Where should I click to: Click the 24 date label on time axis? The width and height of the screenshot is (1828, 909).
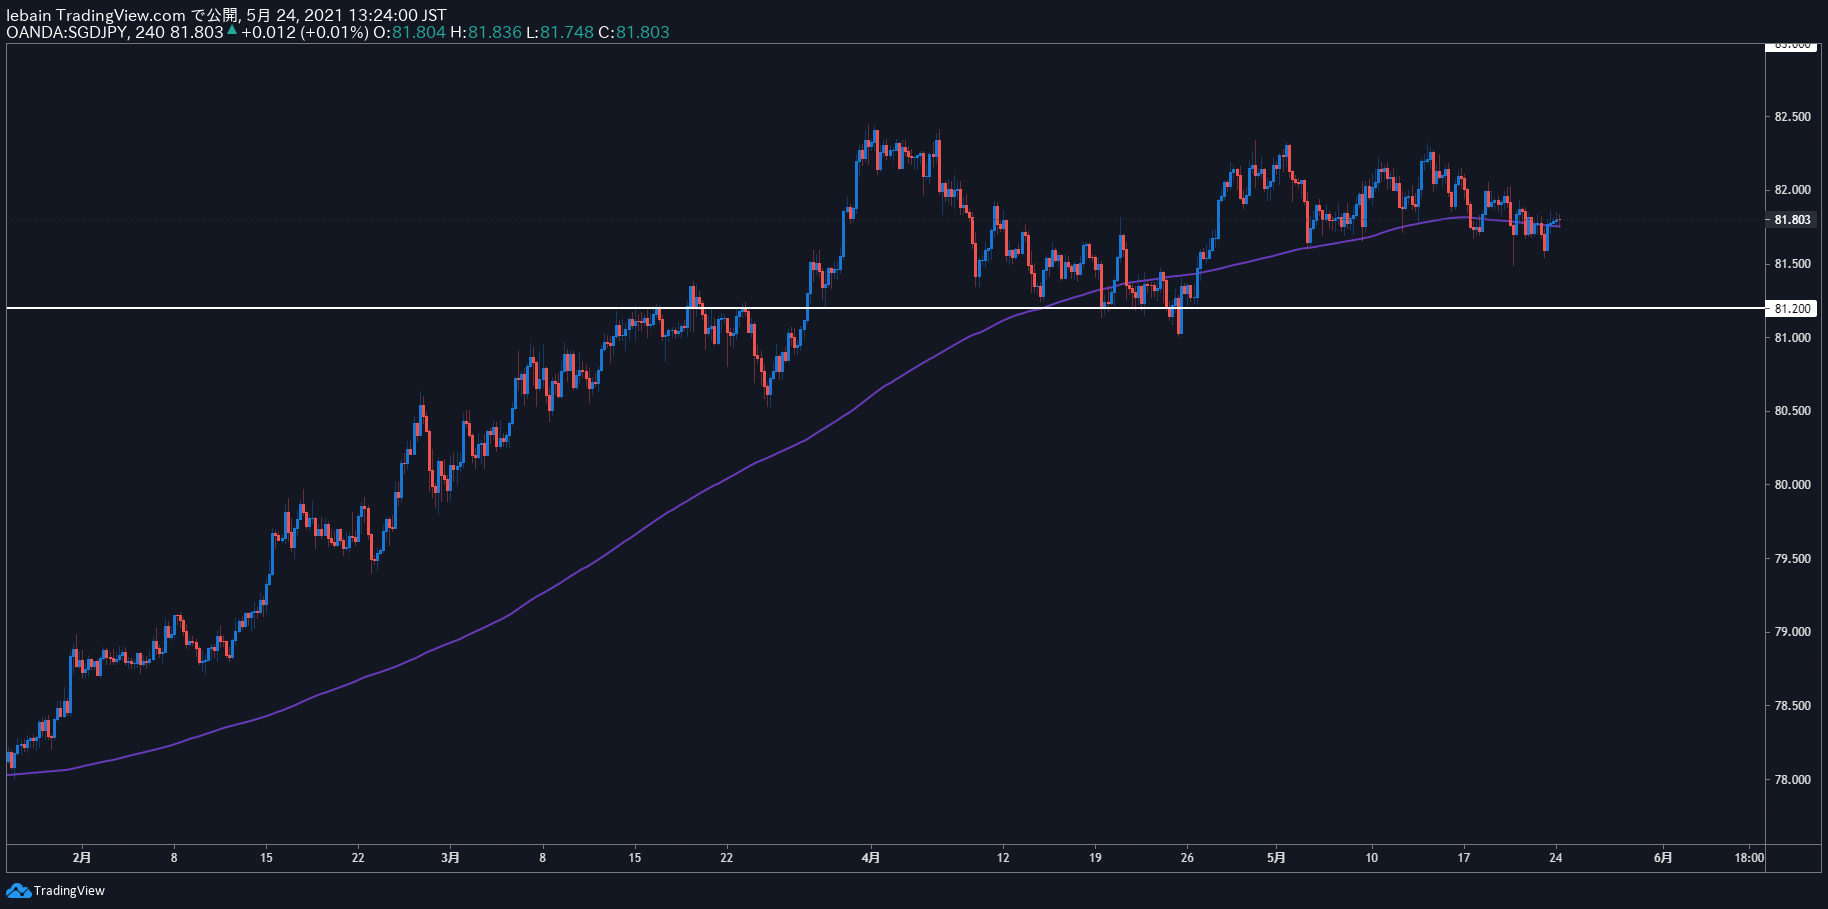coord(1556,857)
